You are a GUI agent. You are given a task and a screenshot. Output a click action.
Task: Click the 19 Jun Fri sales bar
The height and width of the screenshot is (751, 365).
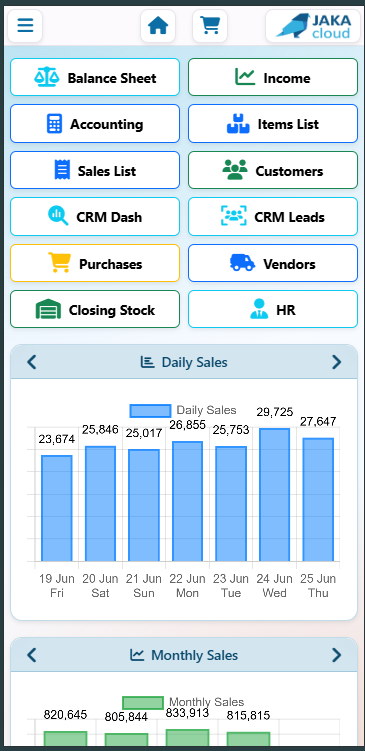[57, 508]
